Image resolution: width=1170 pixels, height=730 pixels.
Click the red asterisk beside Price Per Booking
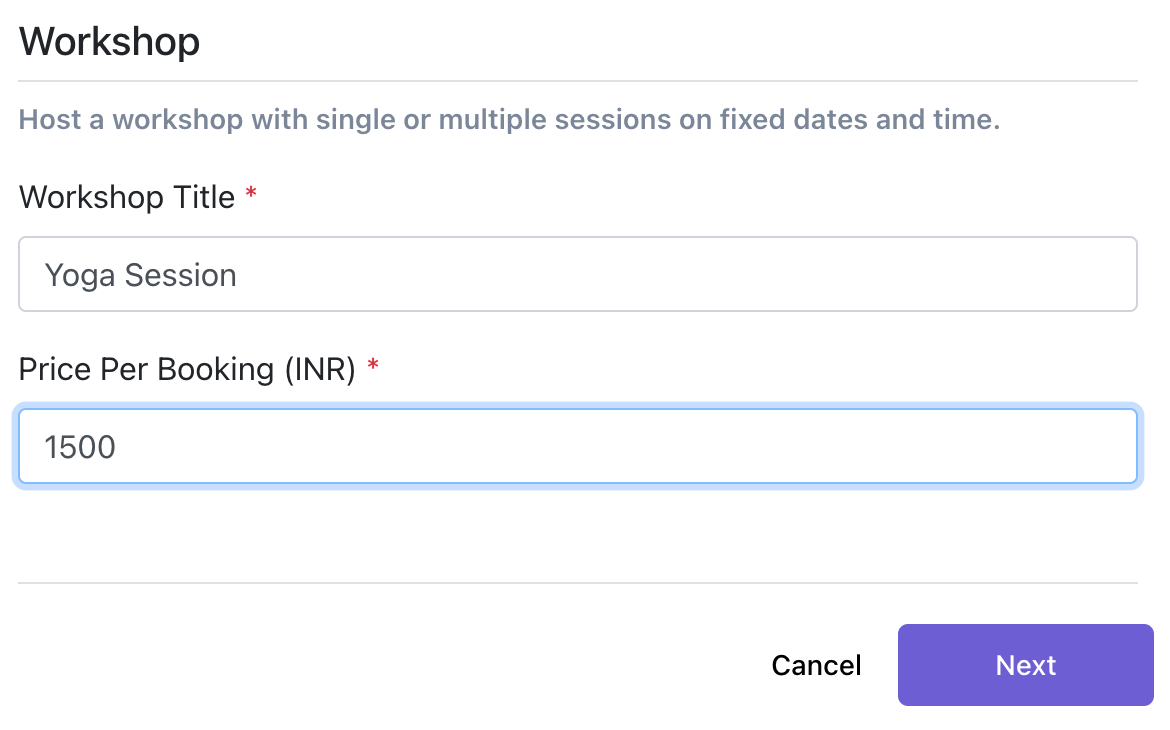(x=373, y=364)
